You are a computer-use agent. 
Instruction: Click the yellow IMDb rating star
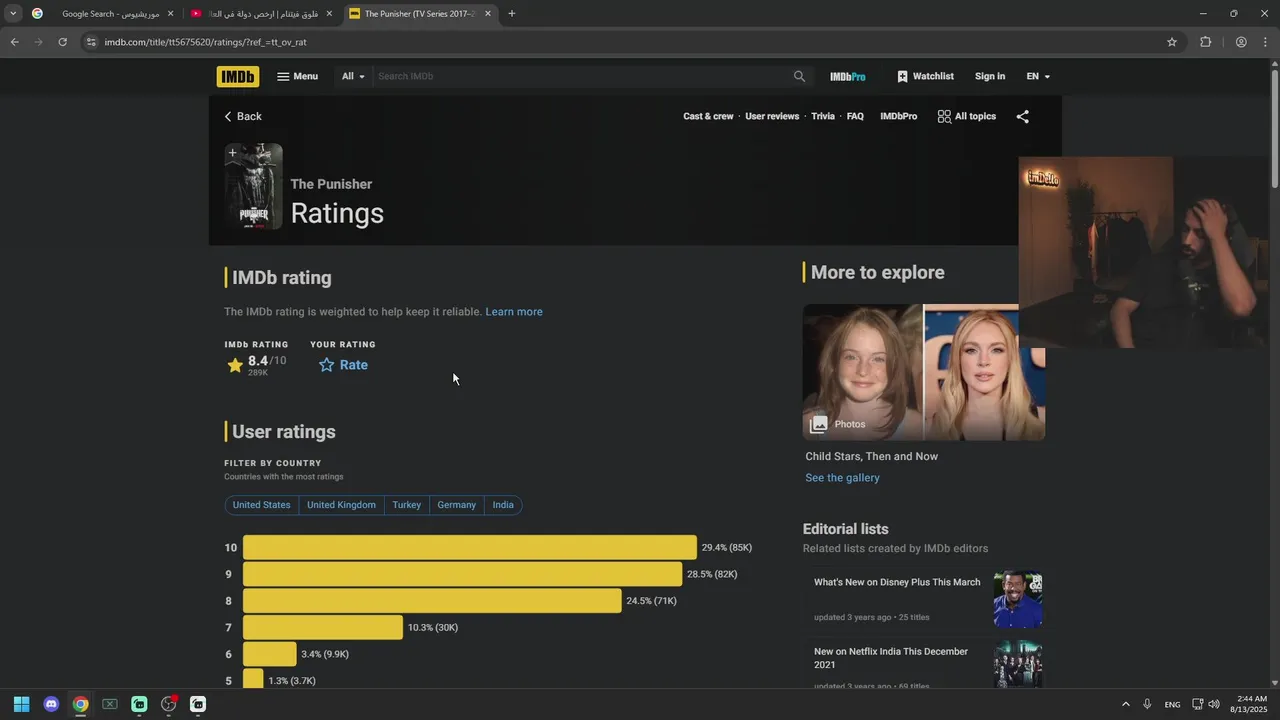click(235, 366)
